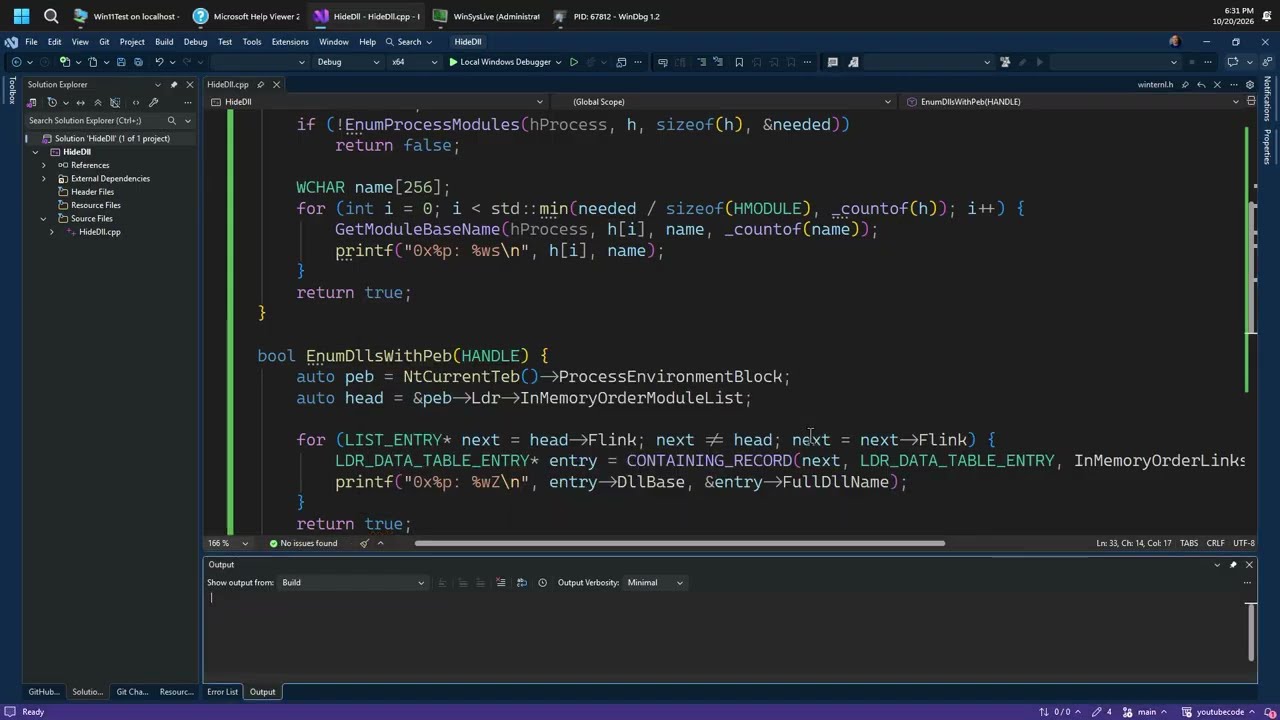The width and height of the screenshot is (1280, 720).
Task: Toggle the auto-hide pin on Output panel
Action: click(x=1233, y=565)
